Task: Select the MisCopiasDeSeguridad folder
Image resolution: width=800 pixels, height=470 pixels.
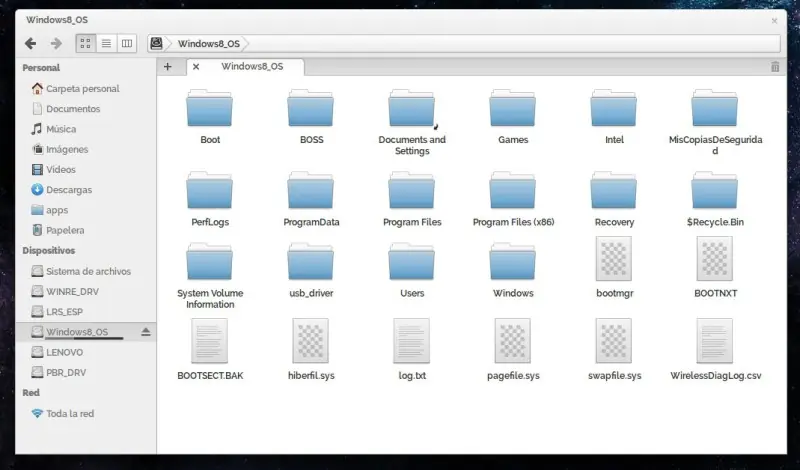Action: [x=715, y=122]
